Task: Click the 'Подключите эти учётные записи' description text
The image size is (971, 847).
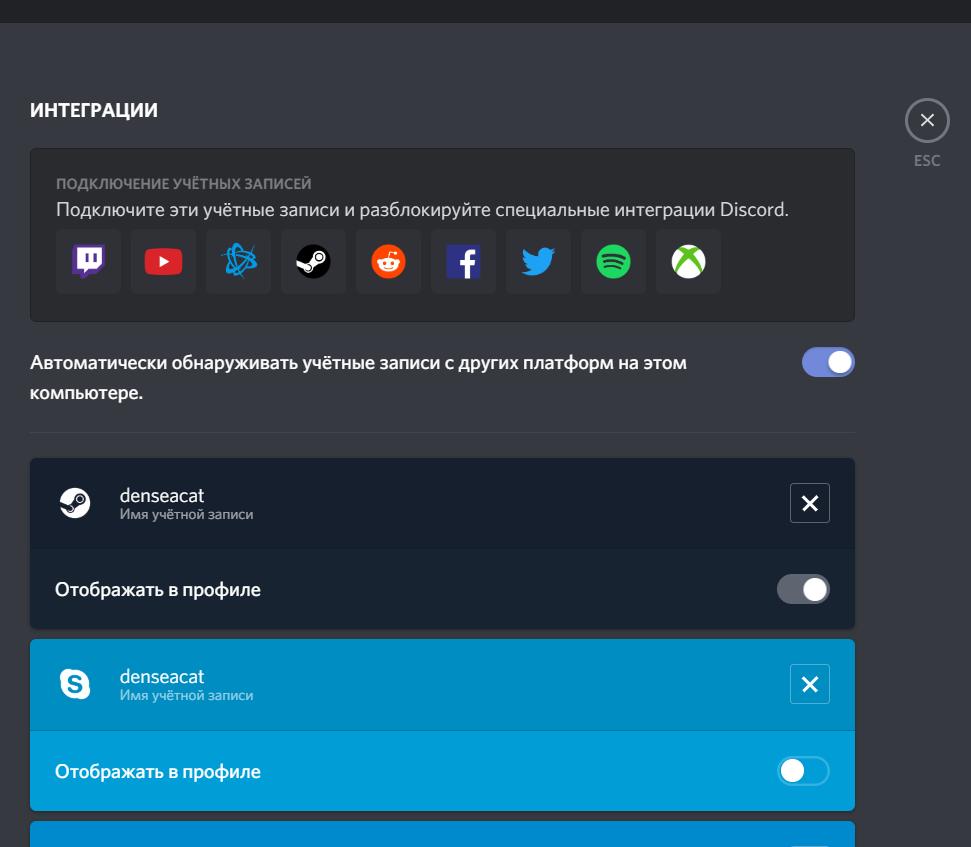Action: [422, 210]
